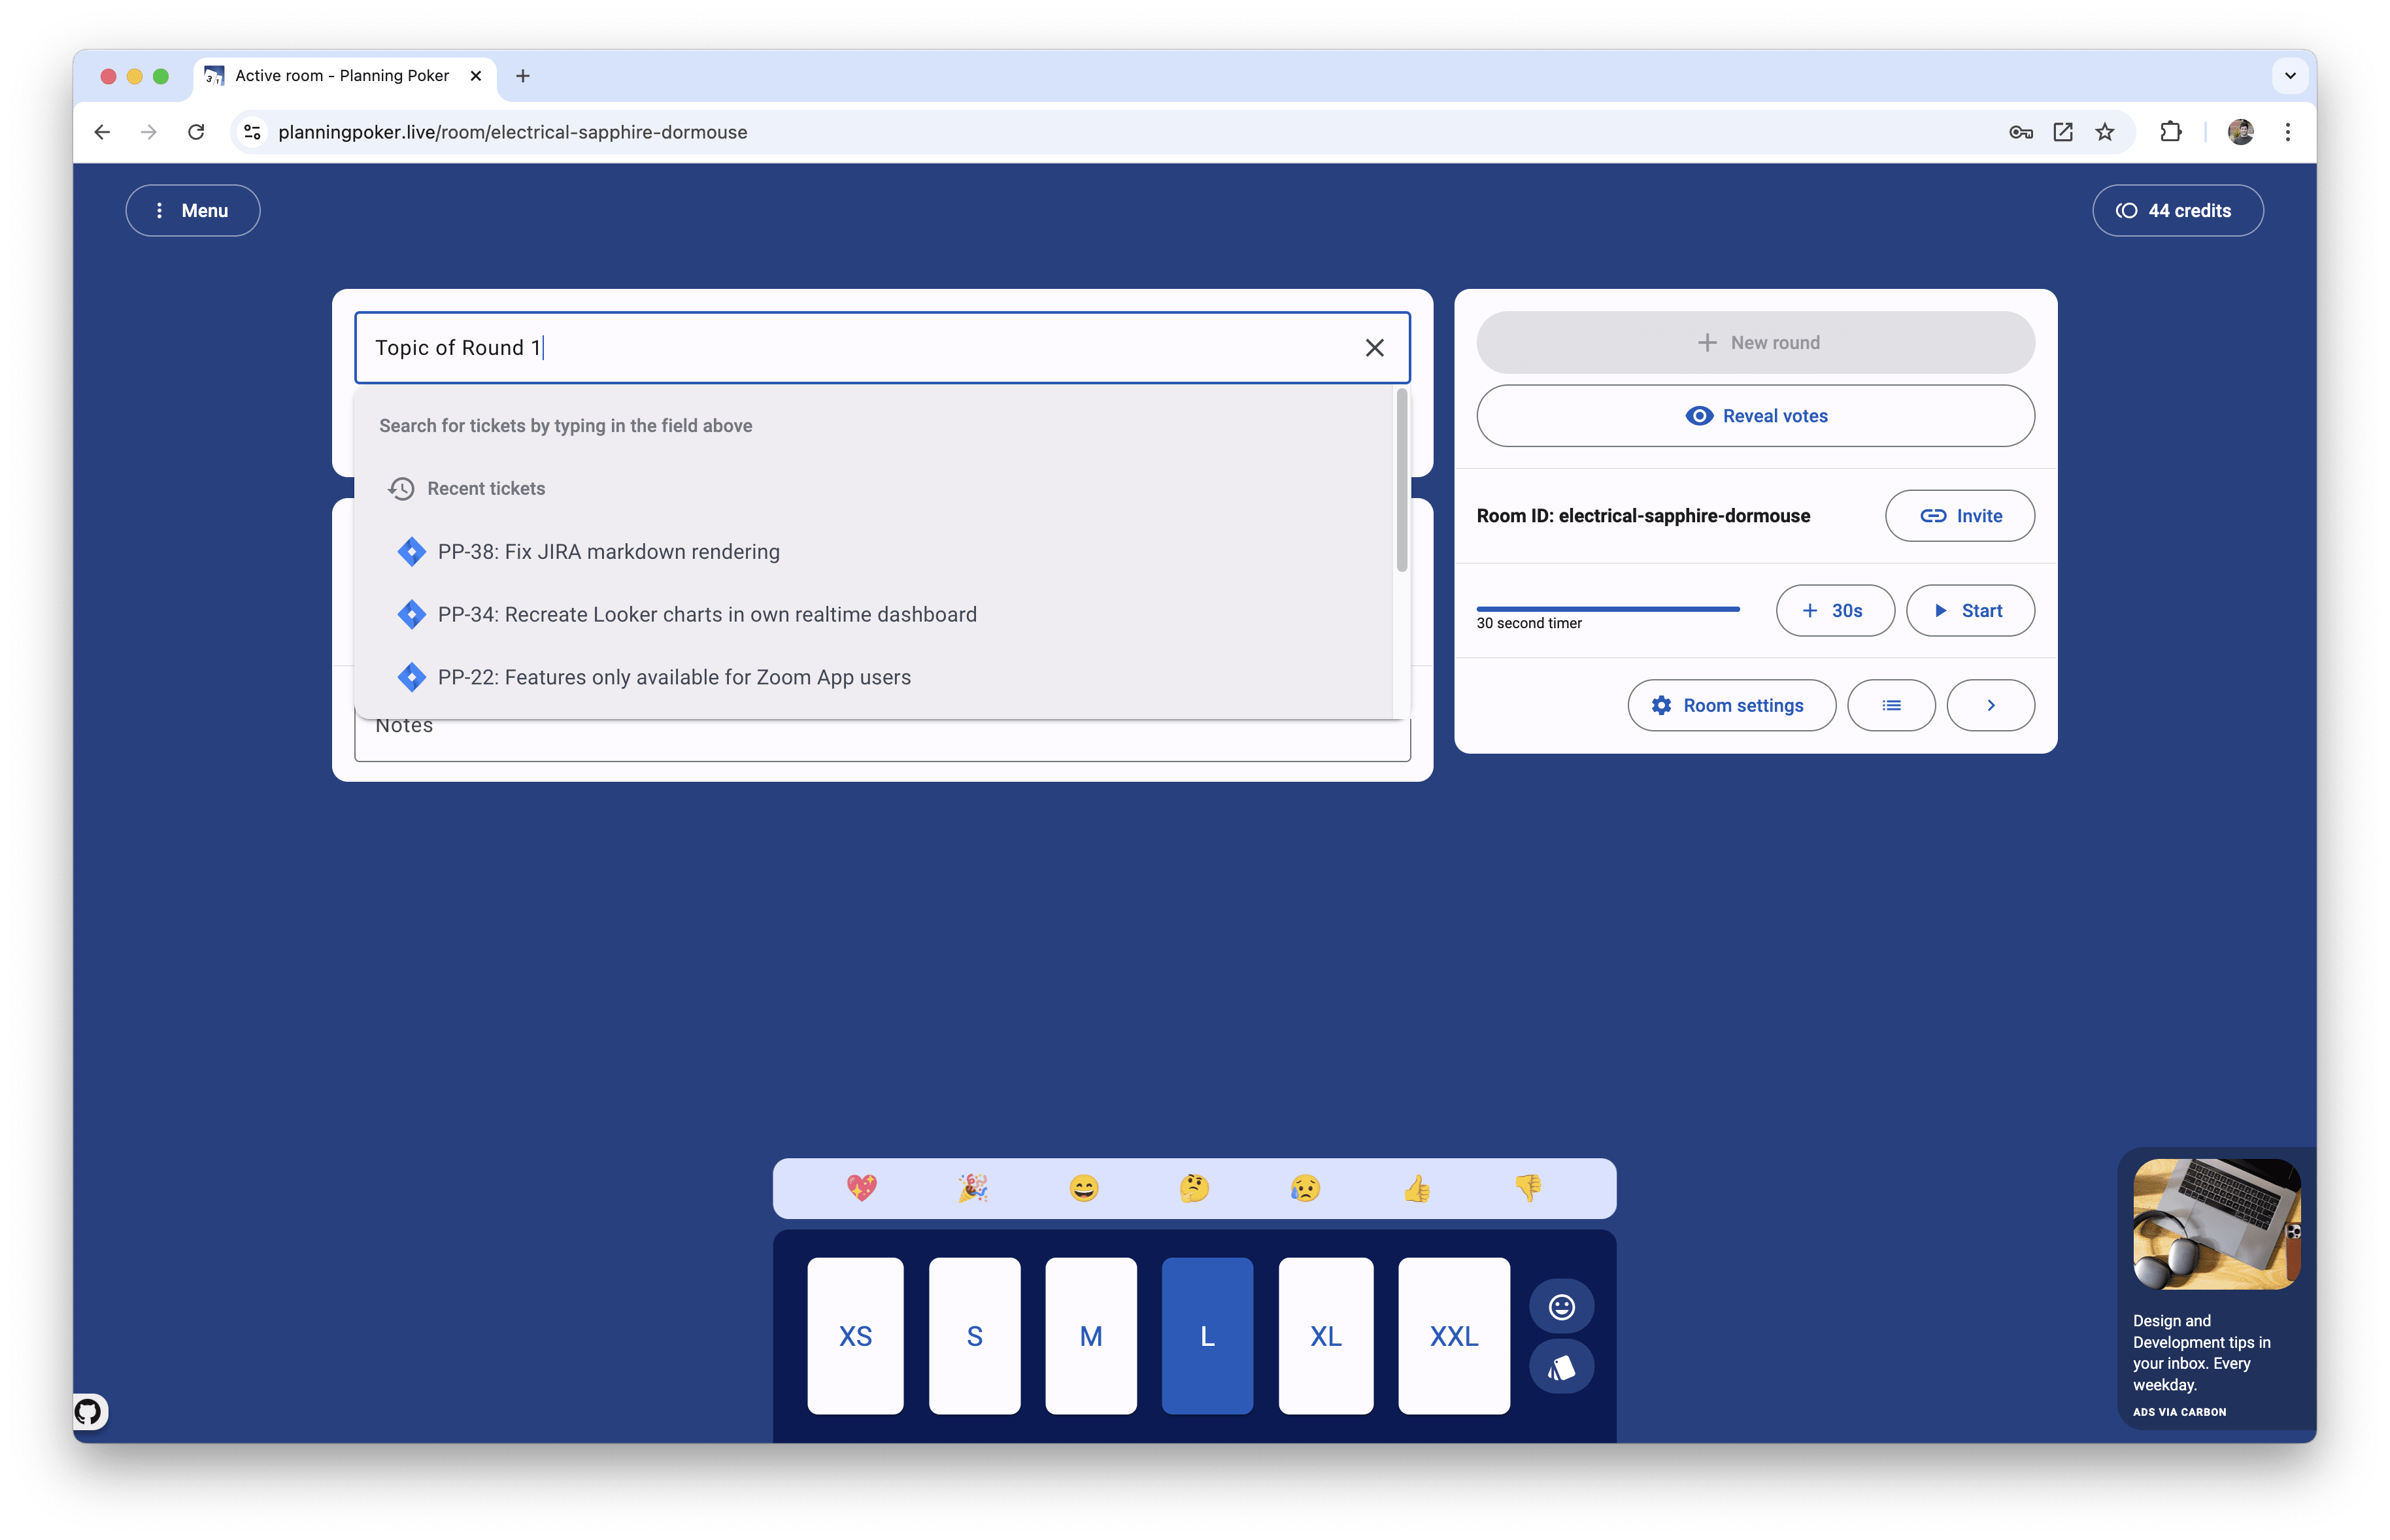This screenshot has width=2390, height=1540.
Task: Click the open-in-app icon in address bar
Action: coord(2062,132)
